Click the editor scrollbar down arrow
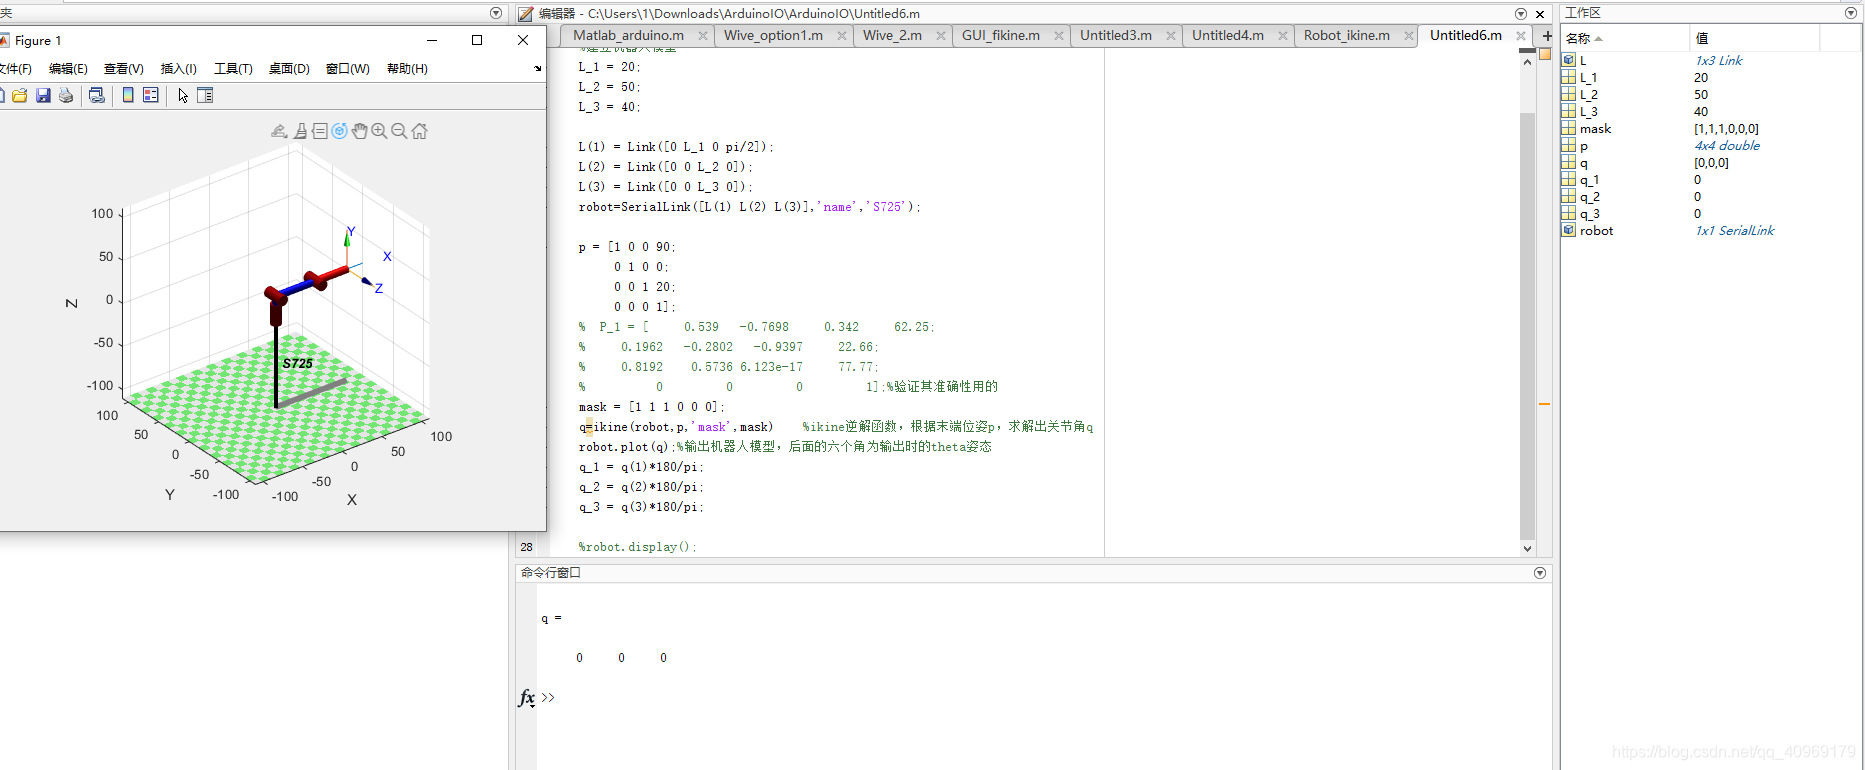This screenshot has height=770, width=1865. click(x=1527, y=548)
